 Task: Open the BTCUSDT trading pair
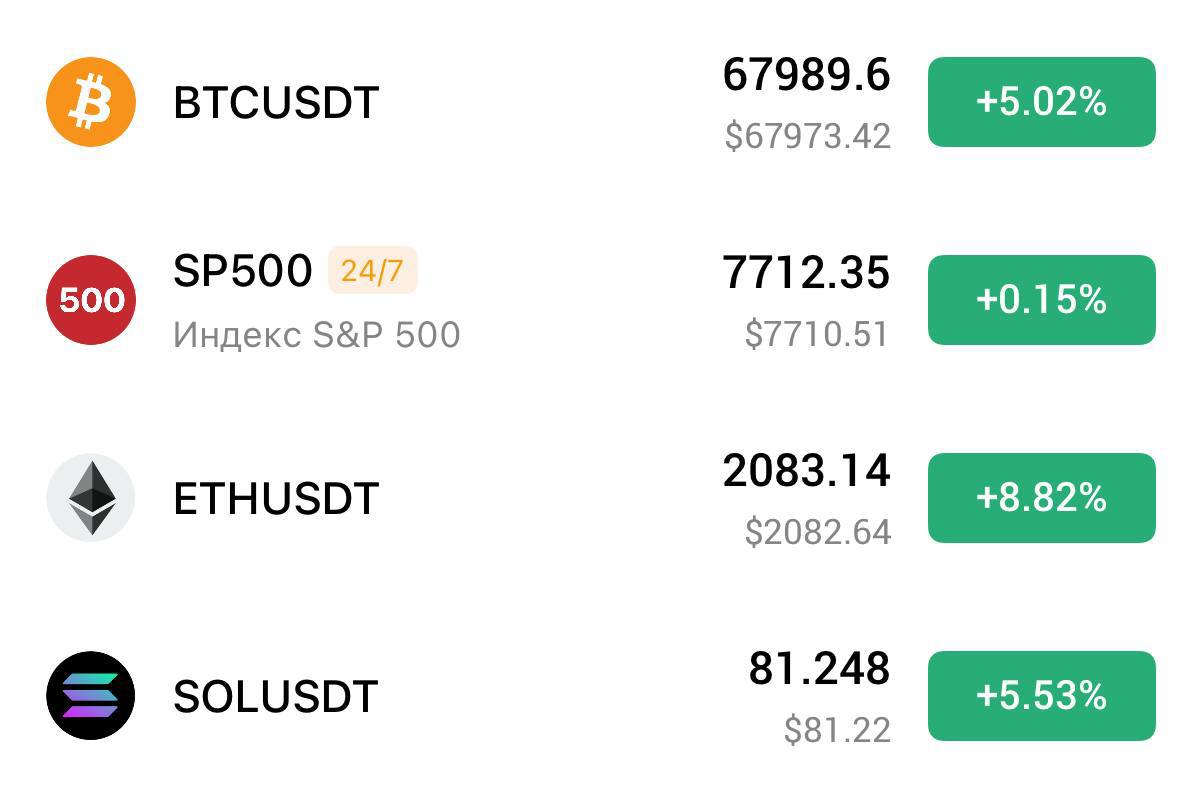[x=276, y=102]
